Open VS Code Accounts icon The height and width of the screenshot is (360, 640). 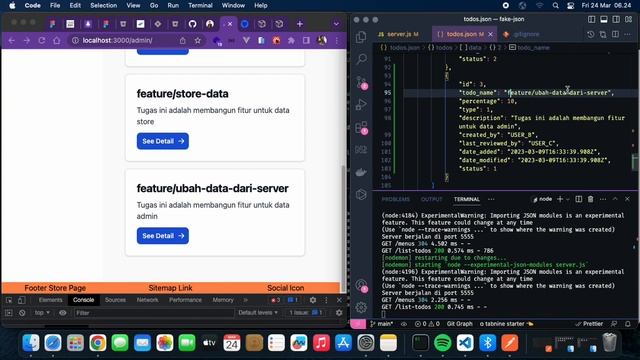pyautogui.click(x=361, y=285)
